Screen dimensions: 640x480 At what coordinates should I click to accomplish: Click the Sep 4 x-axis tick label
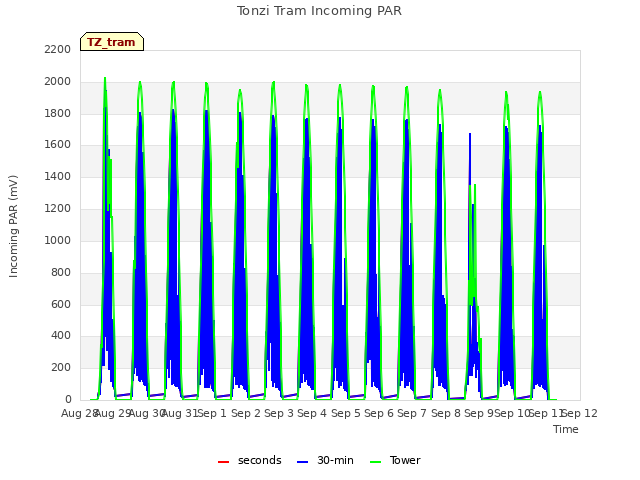coord(312,413)
